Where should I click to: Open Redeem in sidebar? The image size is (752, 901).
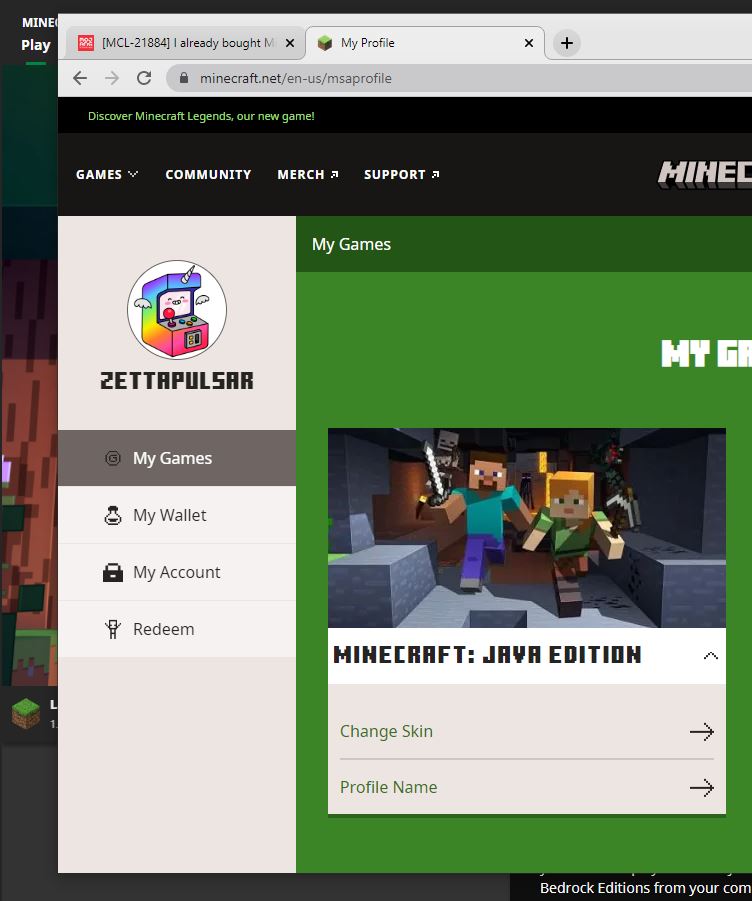pyautogui.click(x=177, y=629)
